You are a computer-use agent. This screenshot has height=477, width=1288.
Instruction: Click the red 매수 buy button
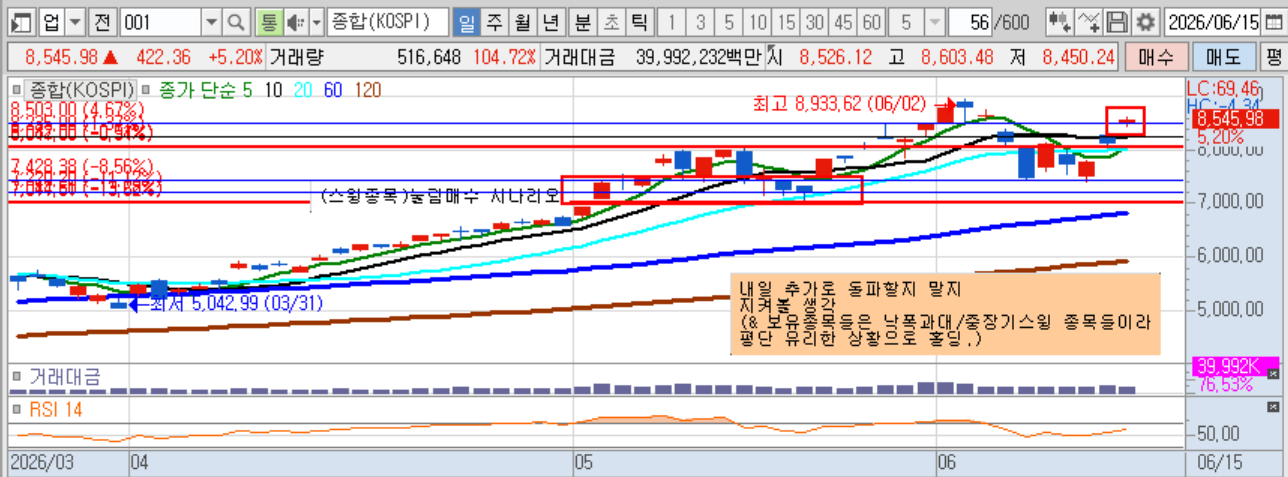click(1156, 58)
